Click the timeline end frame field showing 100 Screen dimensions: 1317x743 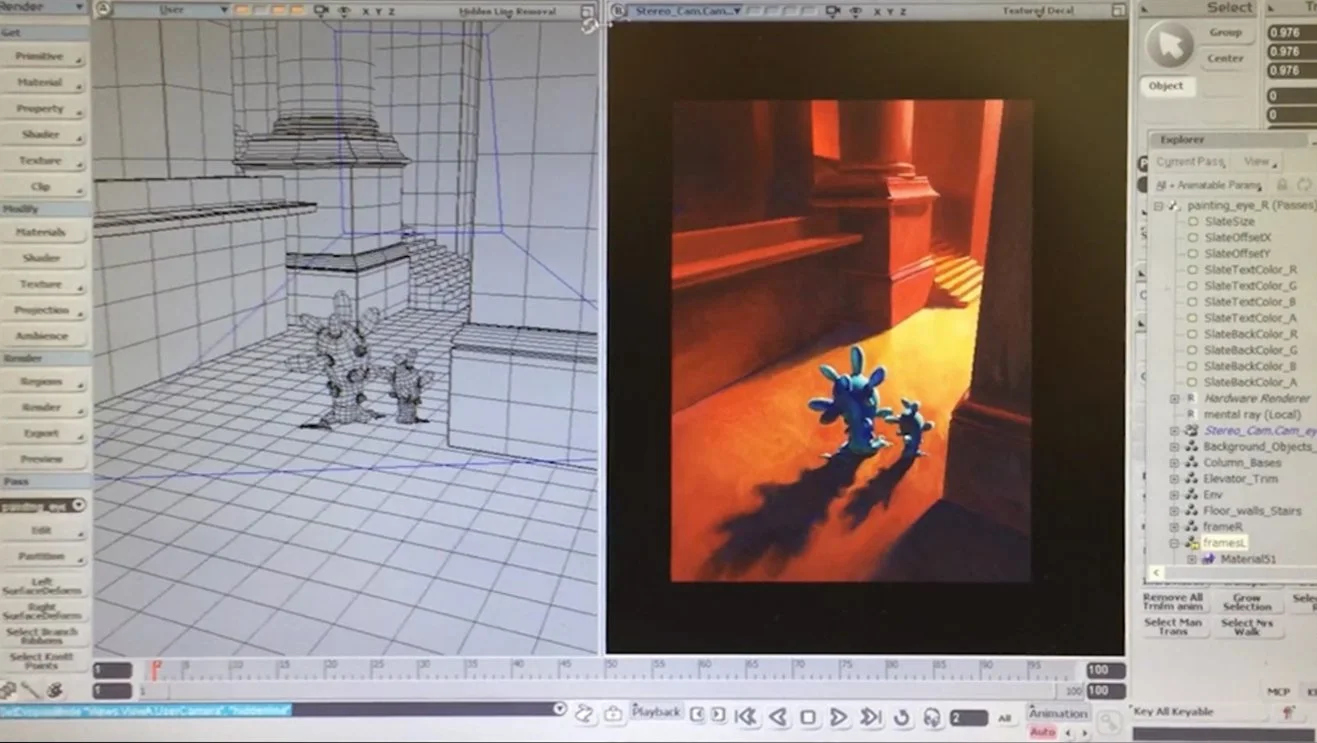[1106, 671]
